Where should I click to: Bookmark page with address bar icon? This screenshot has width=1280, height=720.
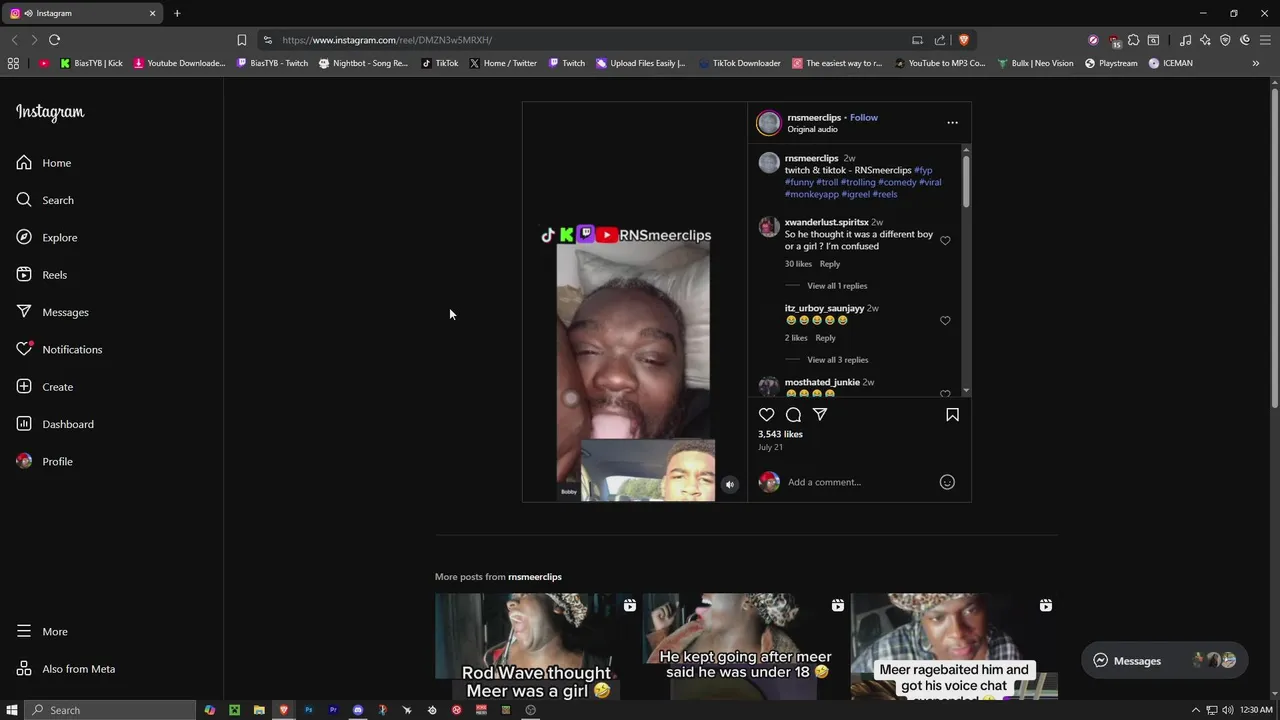click(x=241, y=40)
